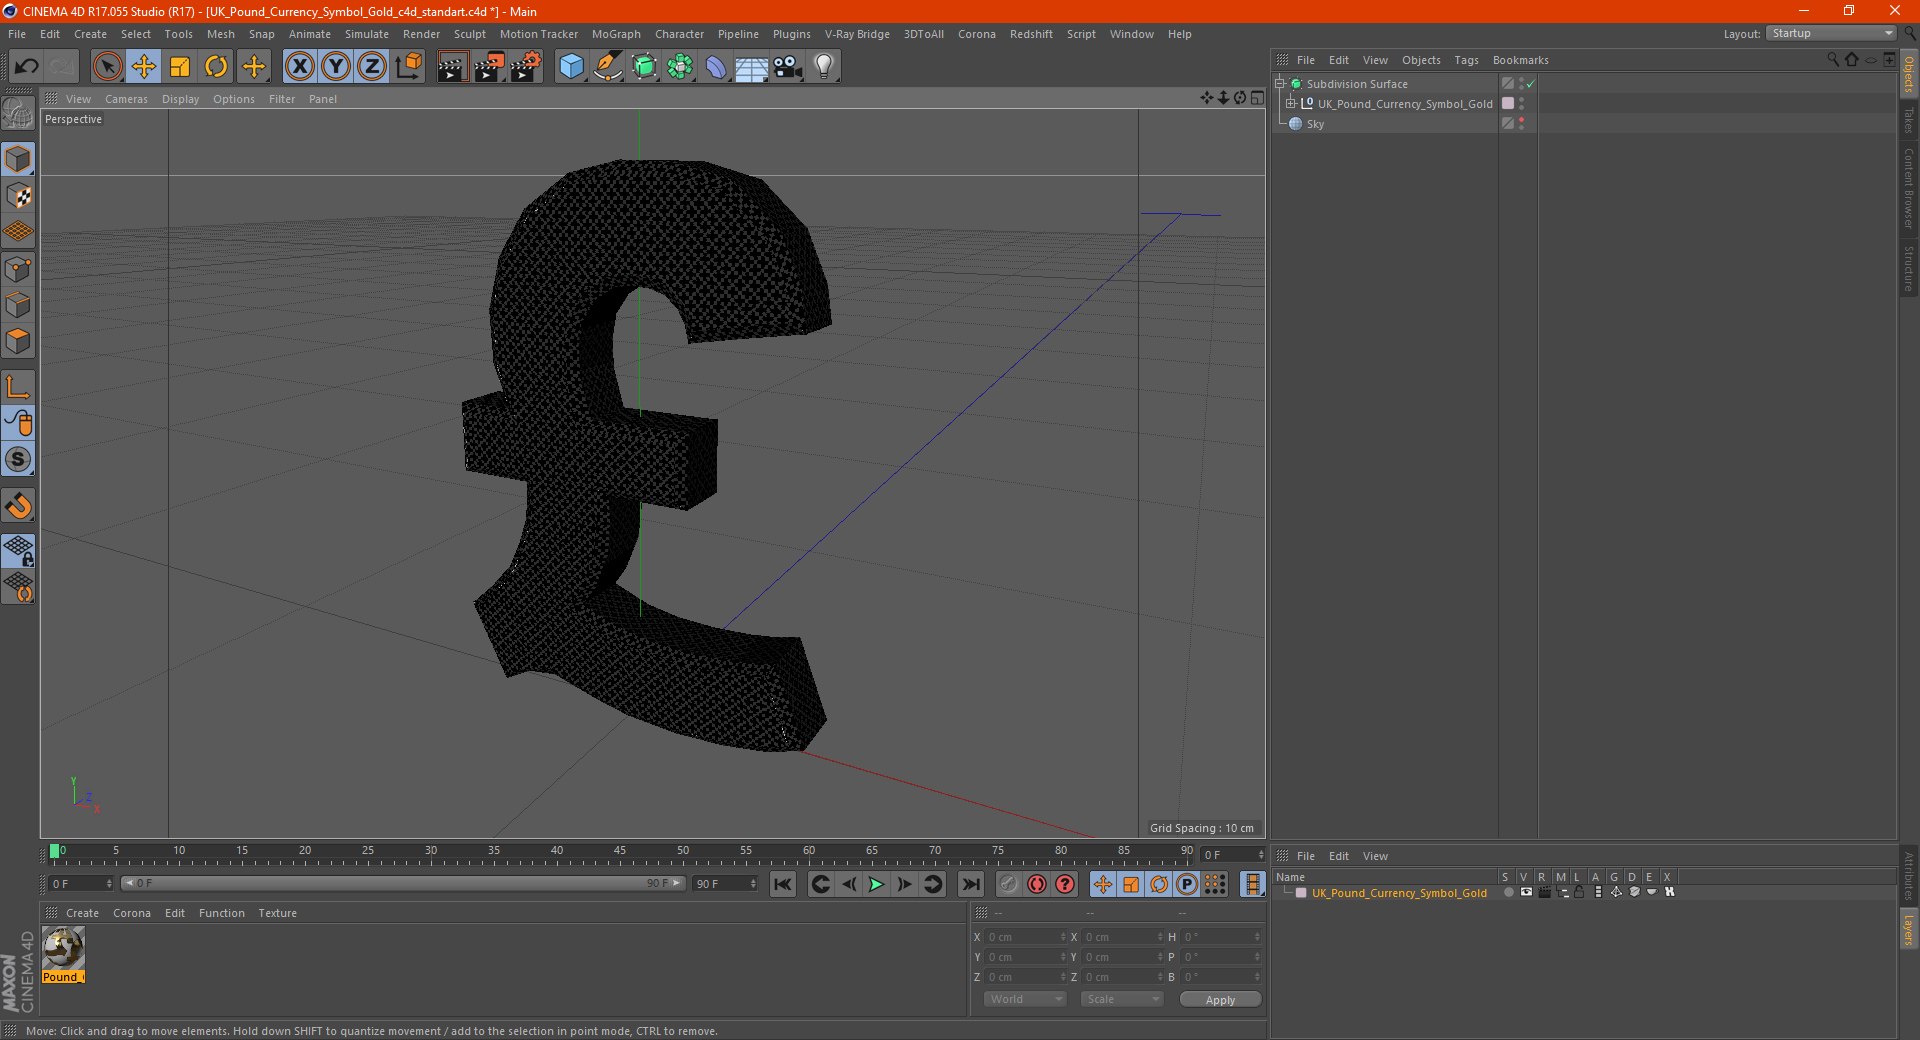This screenshot has width=1920, height=1040.
Task: Toggle Subdivision Surface enable checkmark
Action: point(1530,84)
